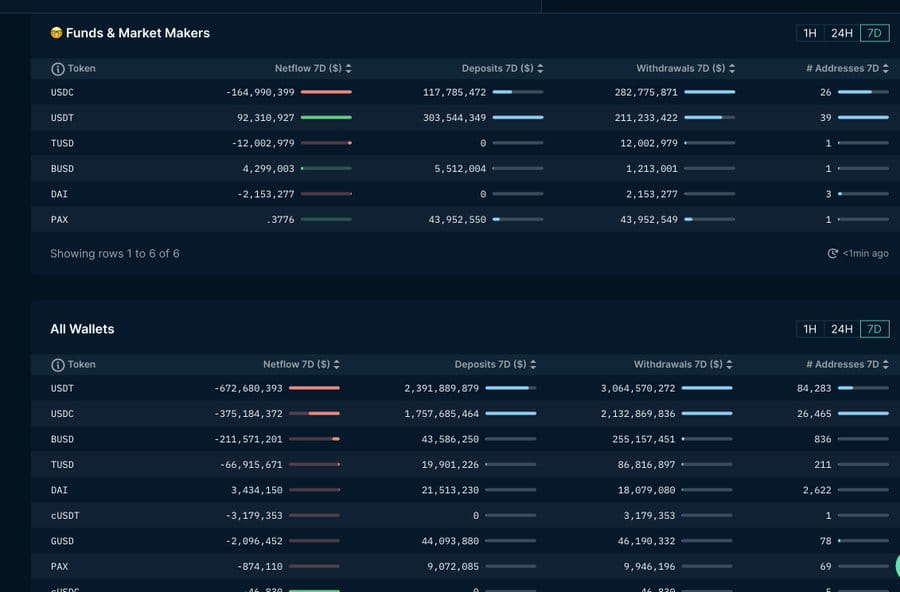Click the Netflow 7D ($) header in Funds table

pos(308,68)
